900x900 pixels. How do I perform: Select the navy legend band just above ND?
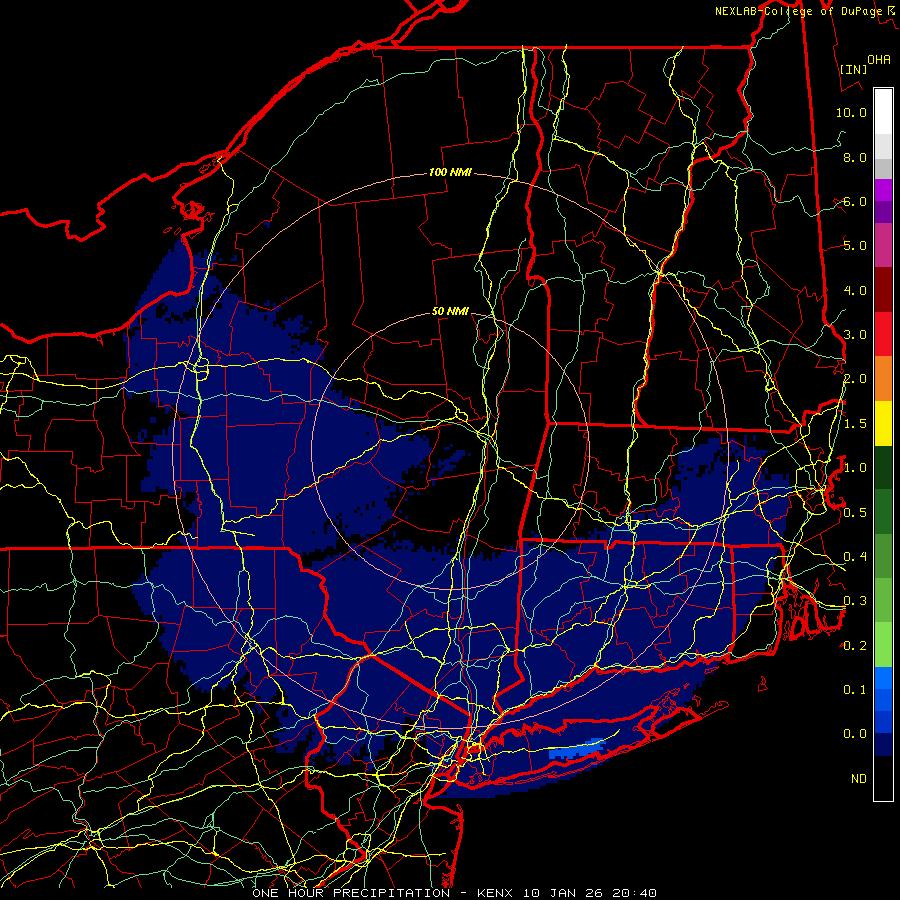point(883,745)
